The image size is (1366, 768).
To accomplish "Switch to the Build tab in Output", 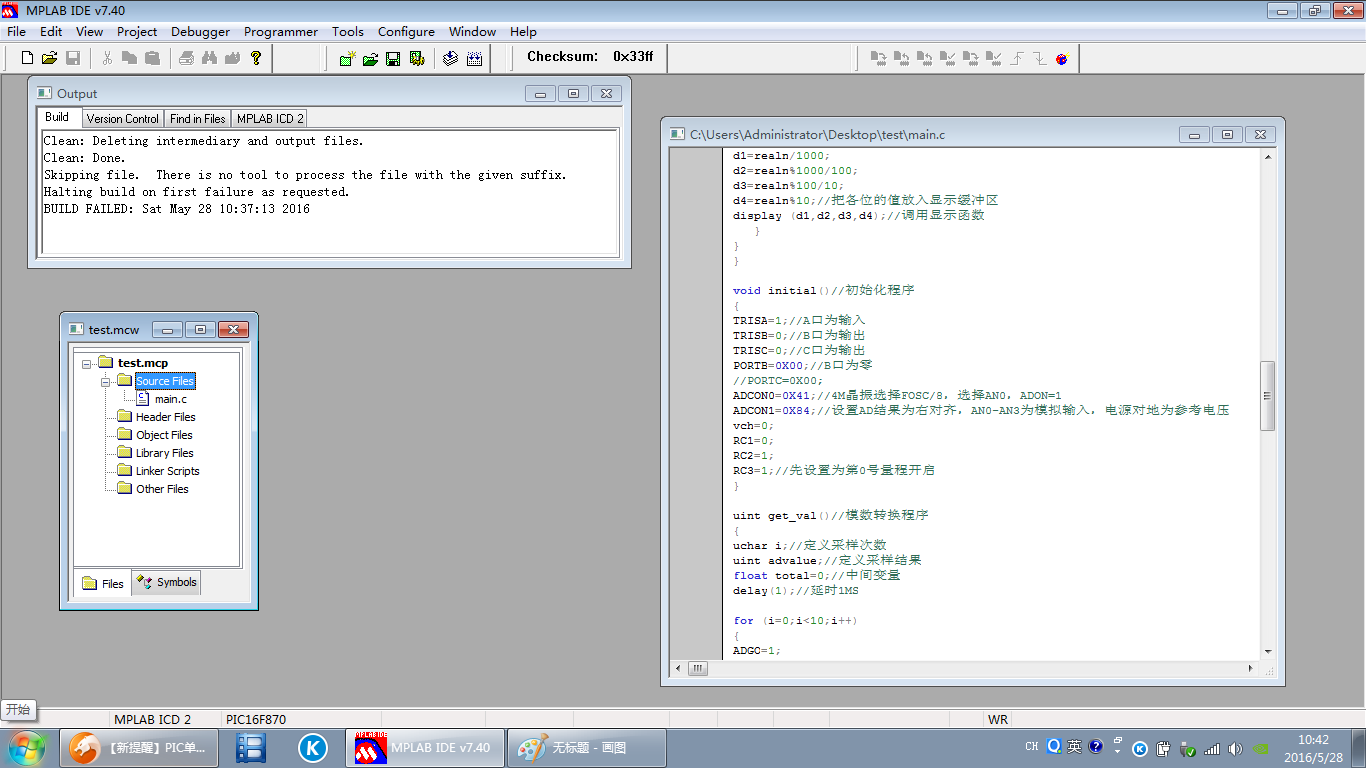I will [x=57, y=118].
